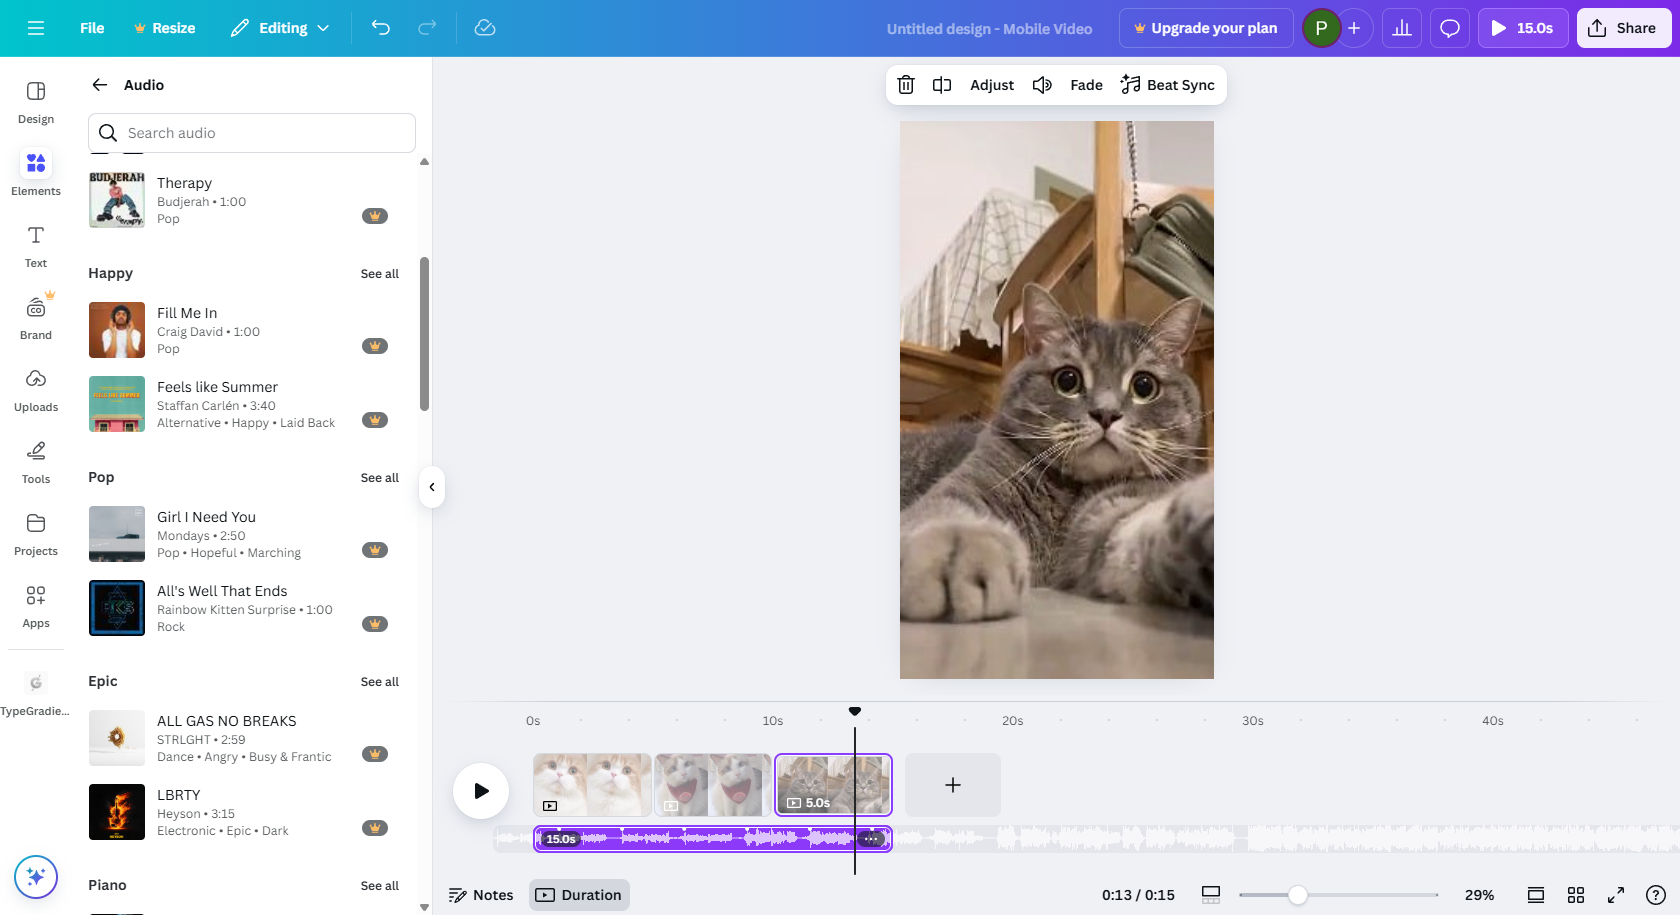Split the audio track at playhead

pyautogui.click(x=942, y=85)
